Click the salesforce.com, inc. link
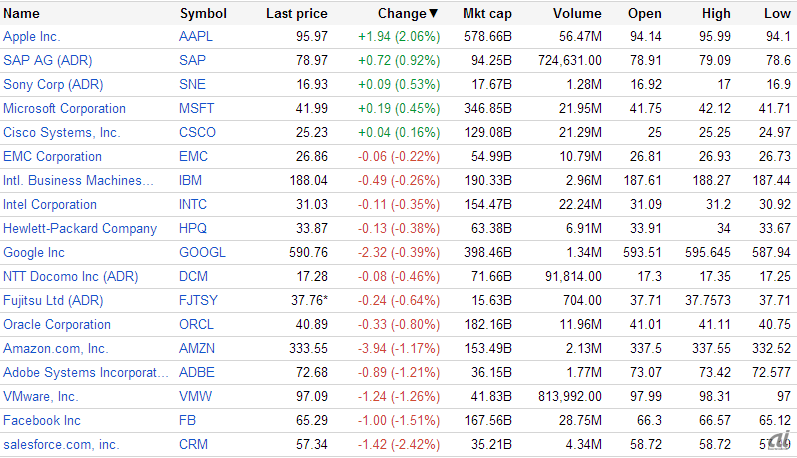 coord(61,445)
